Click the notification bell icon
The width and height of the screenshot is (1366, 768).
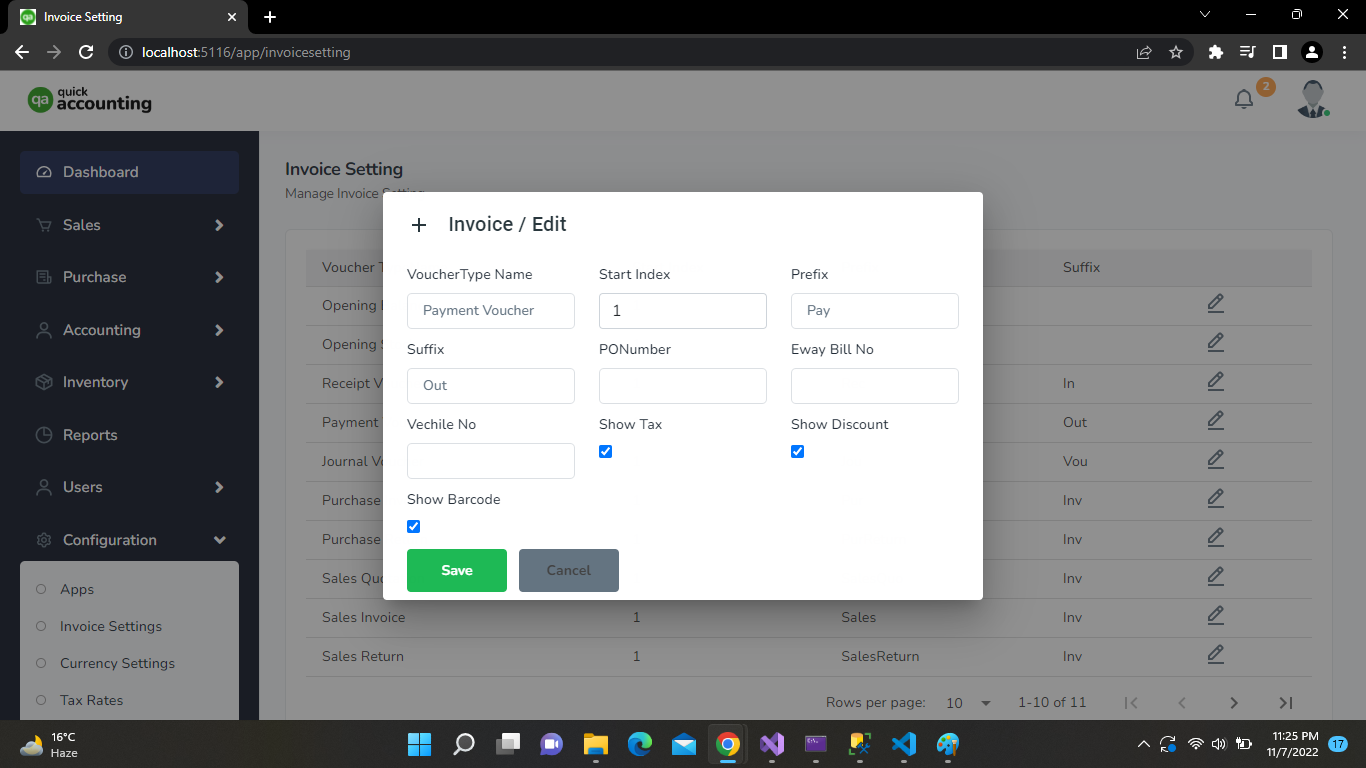(x=1244, y=99)
